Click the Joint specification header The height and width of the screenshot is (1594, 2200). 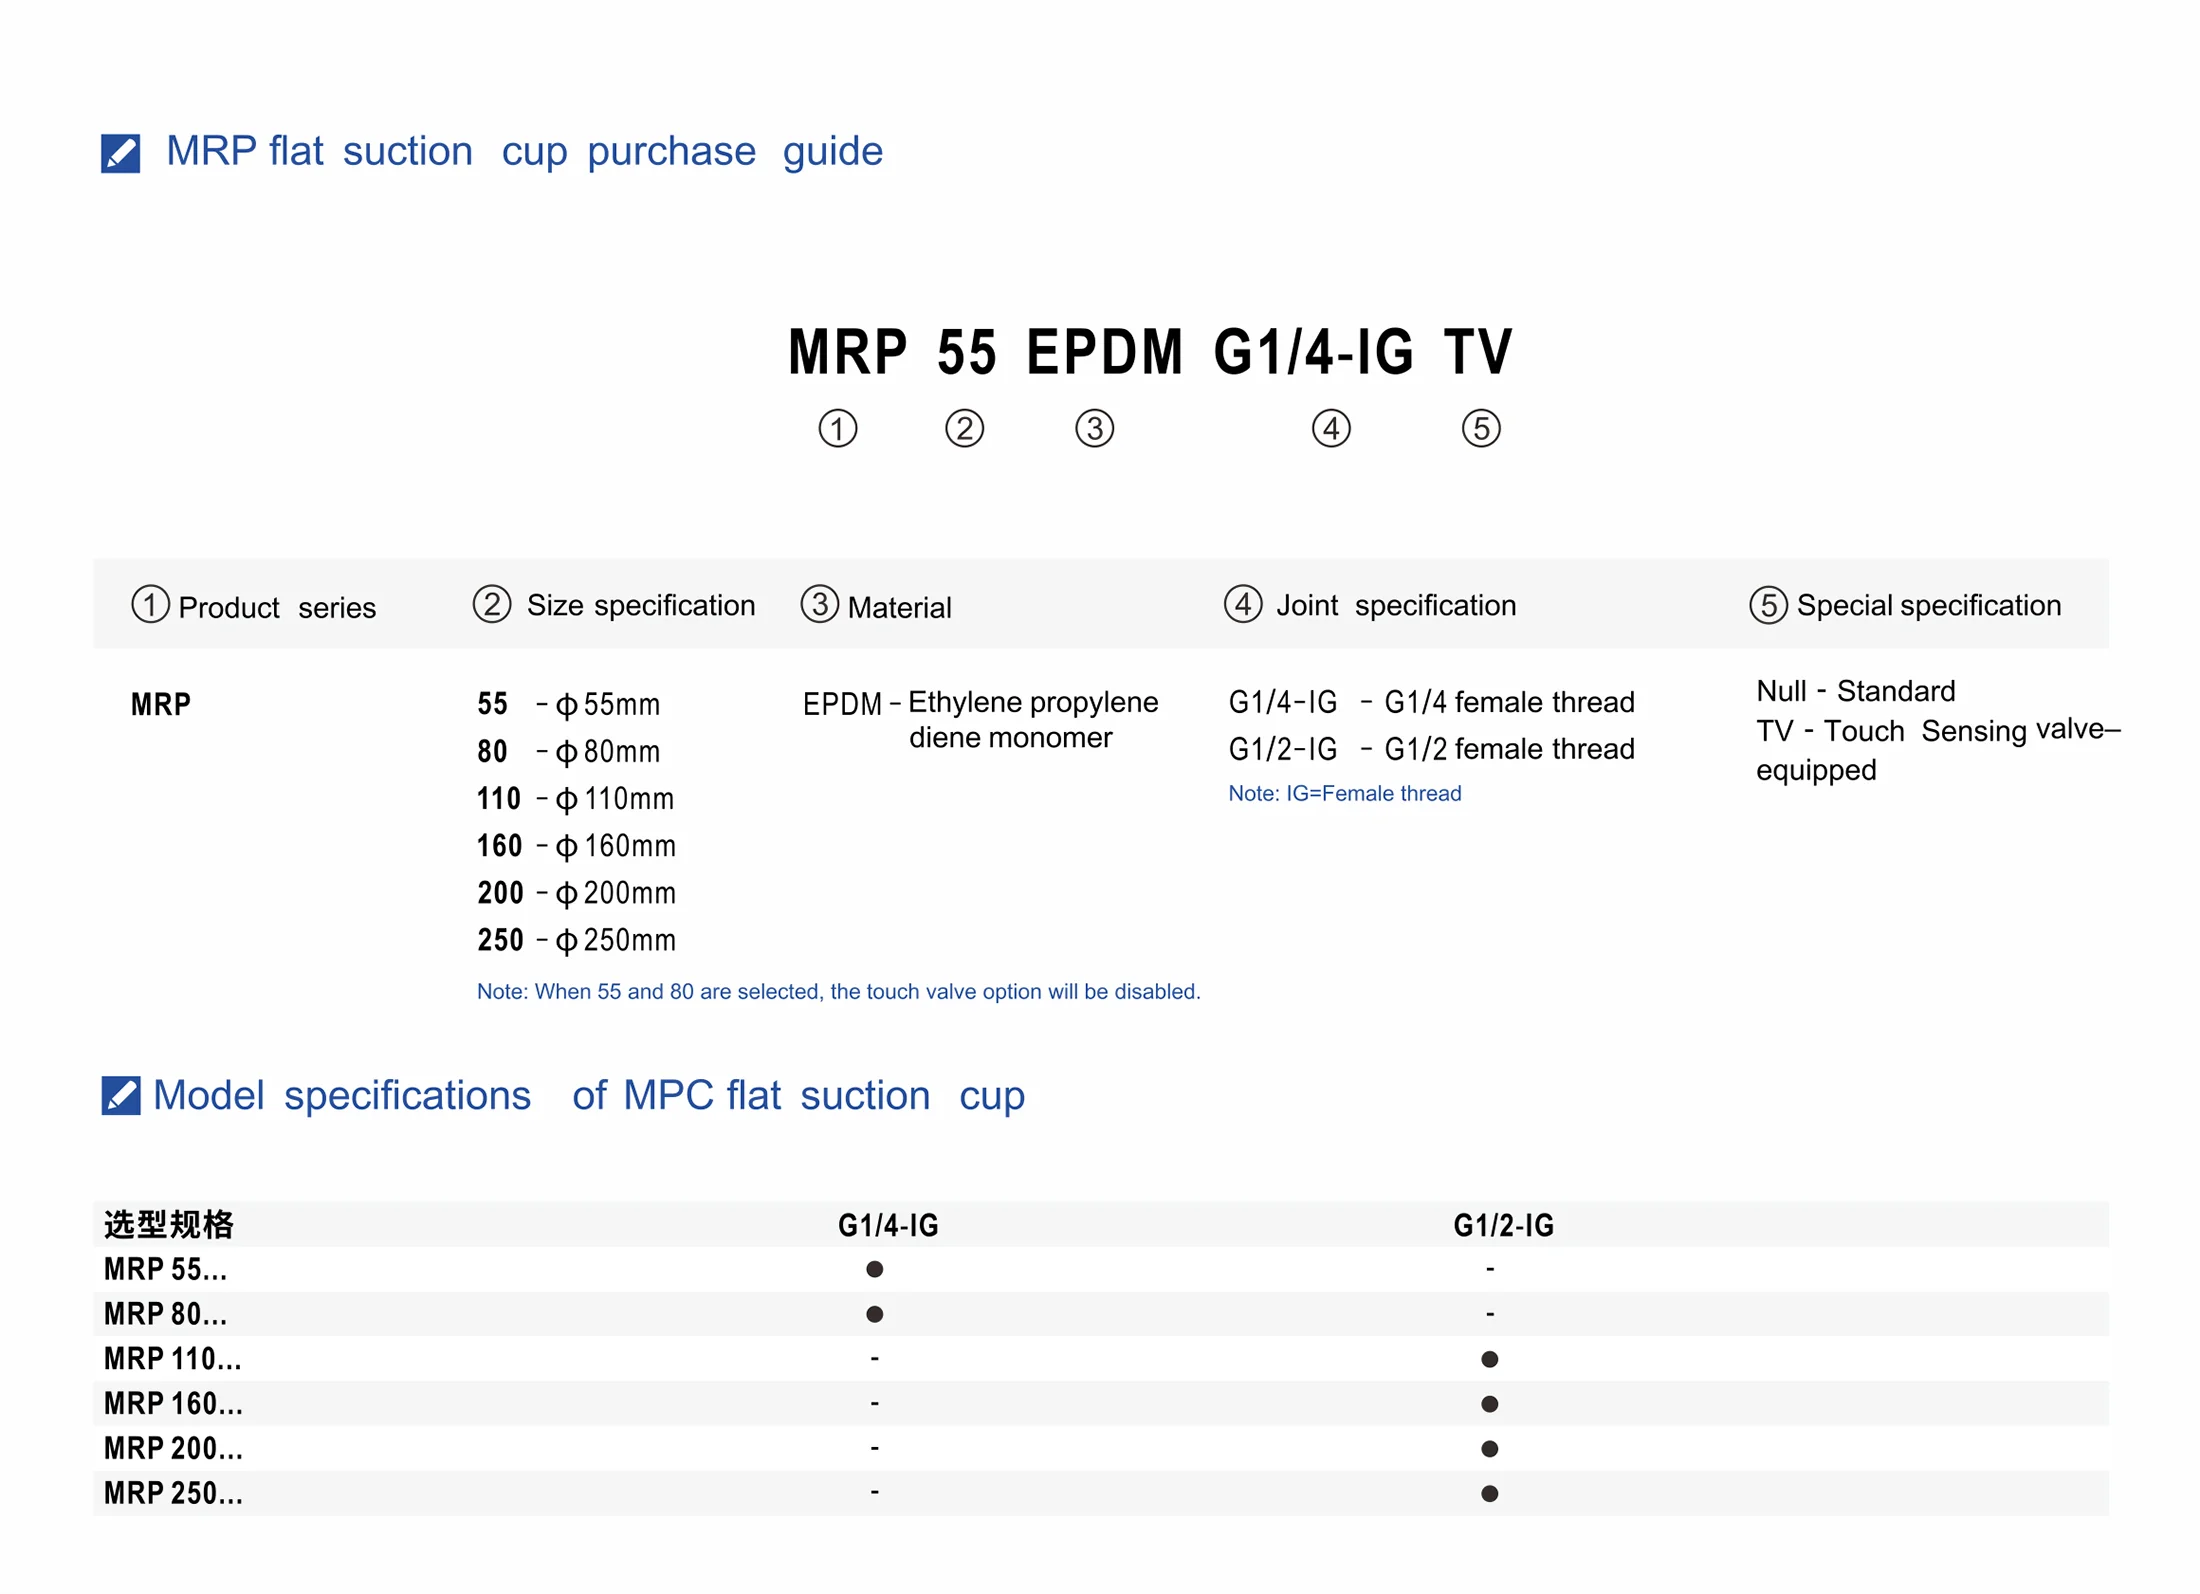1395,605
